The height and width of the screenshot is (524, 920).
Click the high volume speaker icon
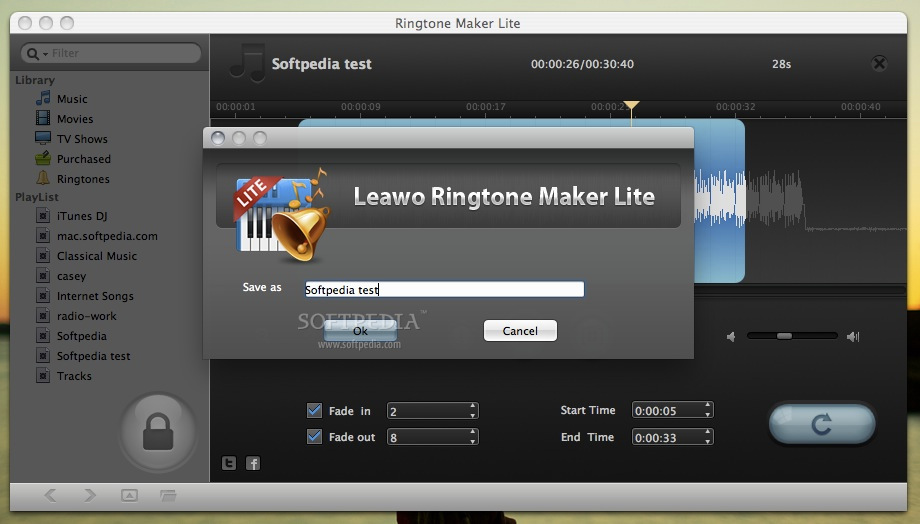[x=853, y=337]
